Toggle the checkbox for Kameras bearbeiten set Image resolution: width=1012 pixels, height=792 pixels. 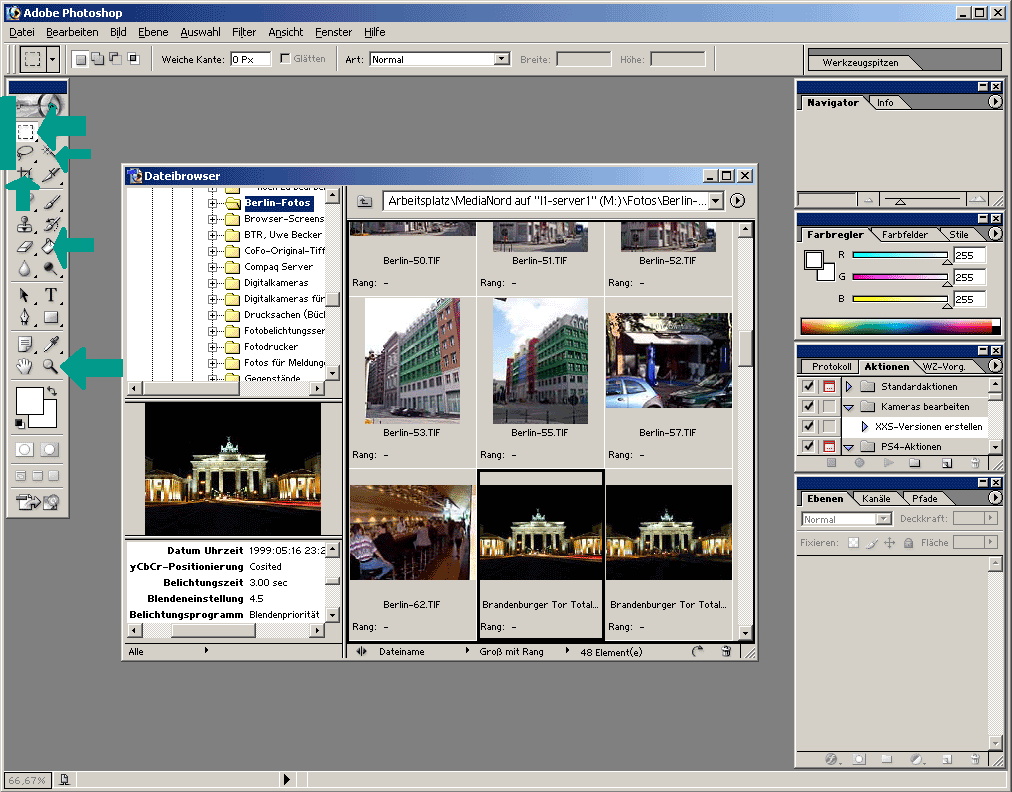(809, 407)
